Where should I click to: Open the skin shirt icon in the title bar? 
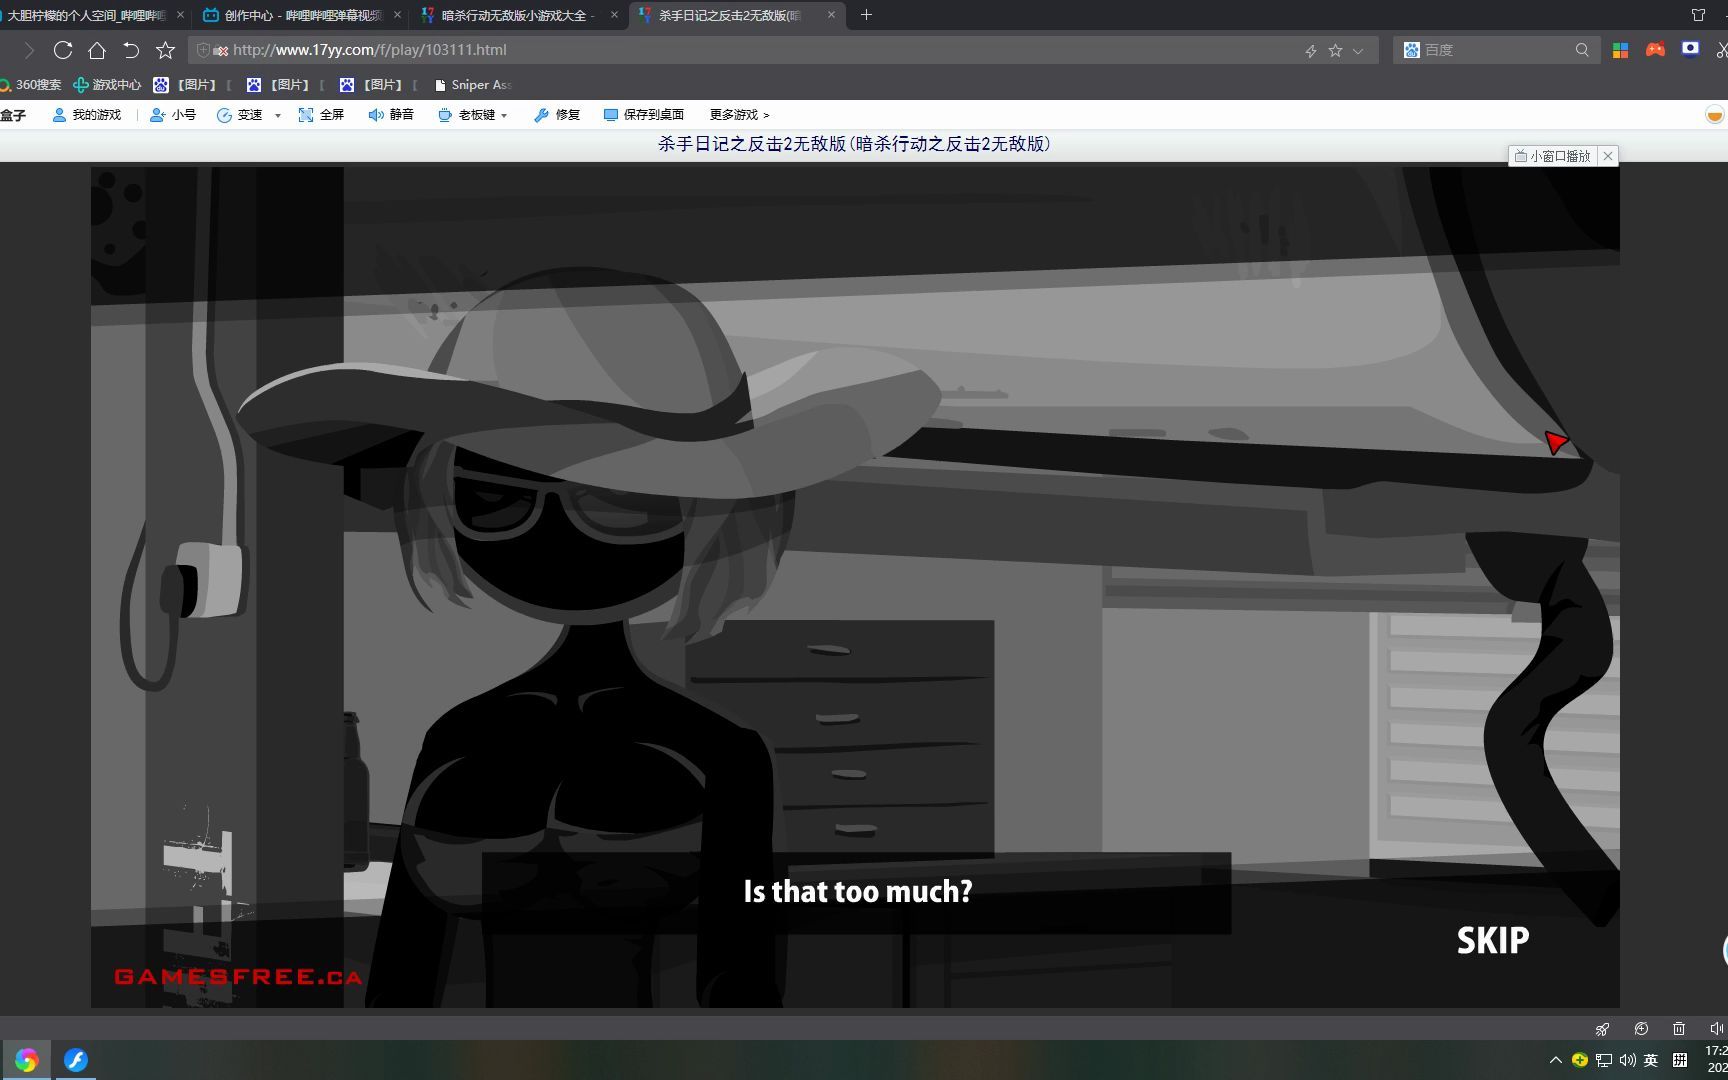tap(1698, 15)
